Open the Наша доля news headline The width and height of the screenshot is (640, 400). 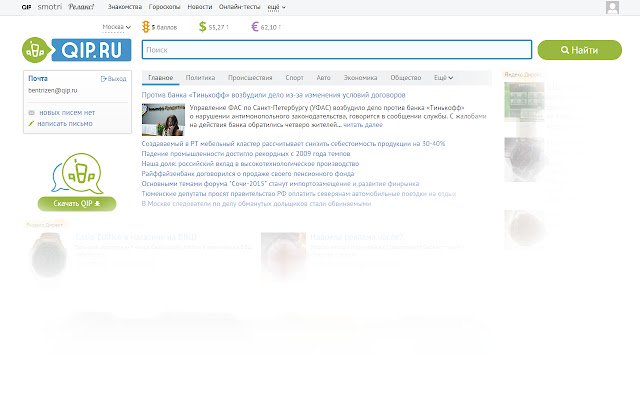pyautogui.click(x=250, y=164)
